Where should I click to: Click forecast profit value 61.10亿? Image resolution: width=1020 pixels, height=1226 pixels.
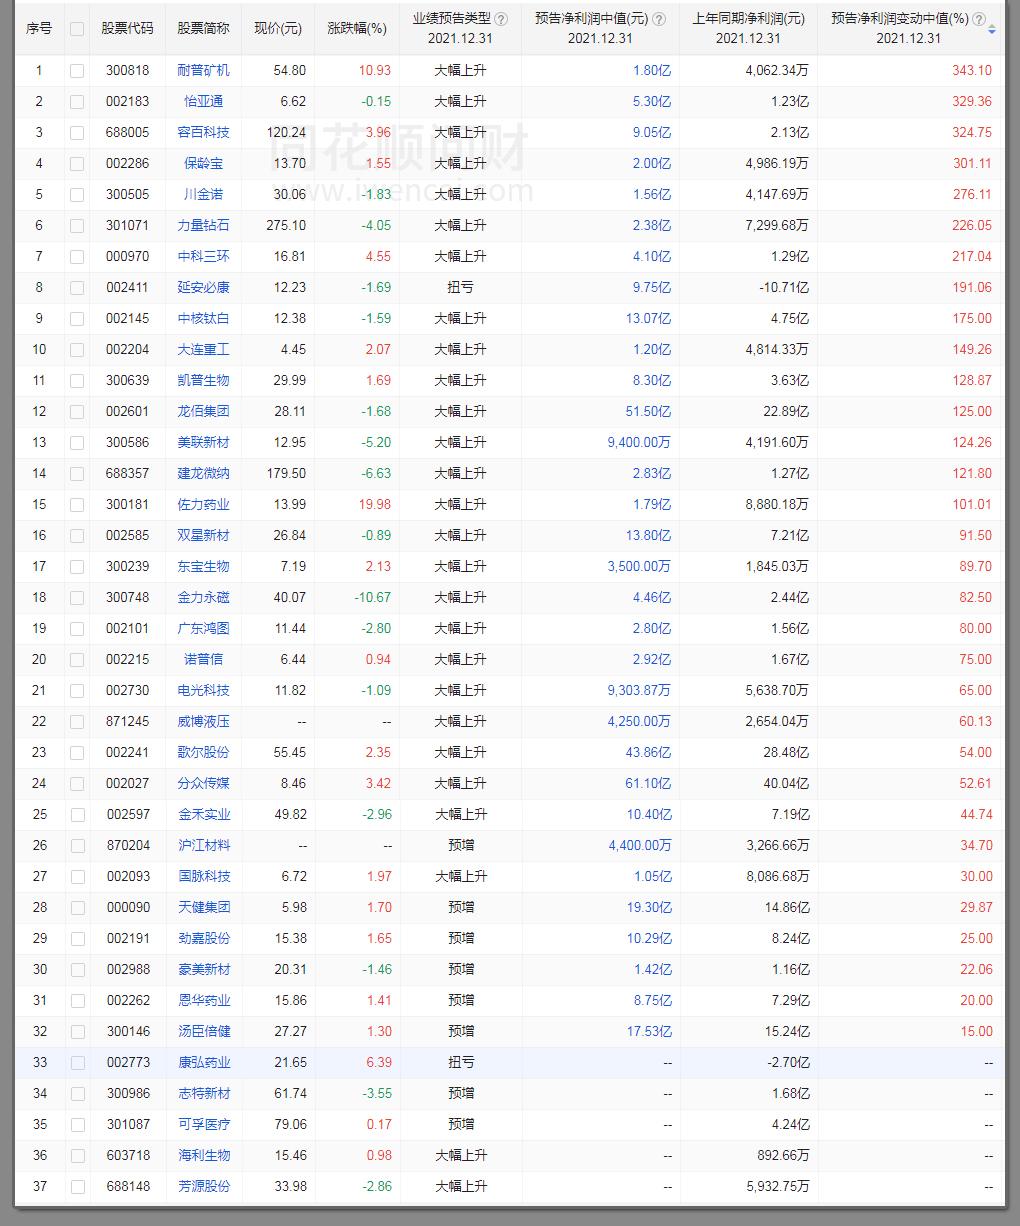pyautogui.click(x=648, y=783)
